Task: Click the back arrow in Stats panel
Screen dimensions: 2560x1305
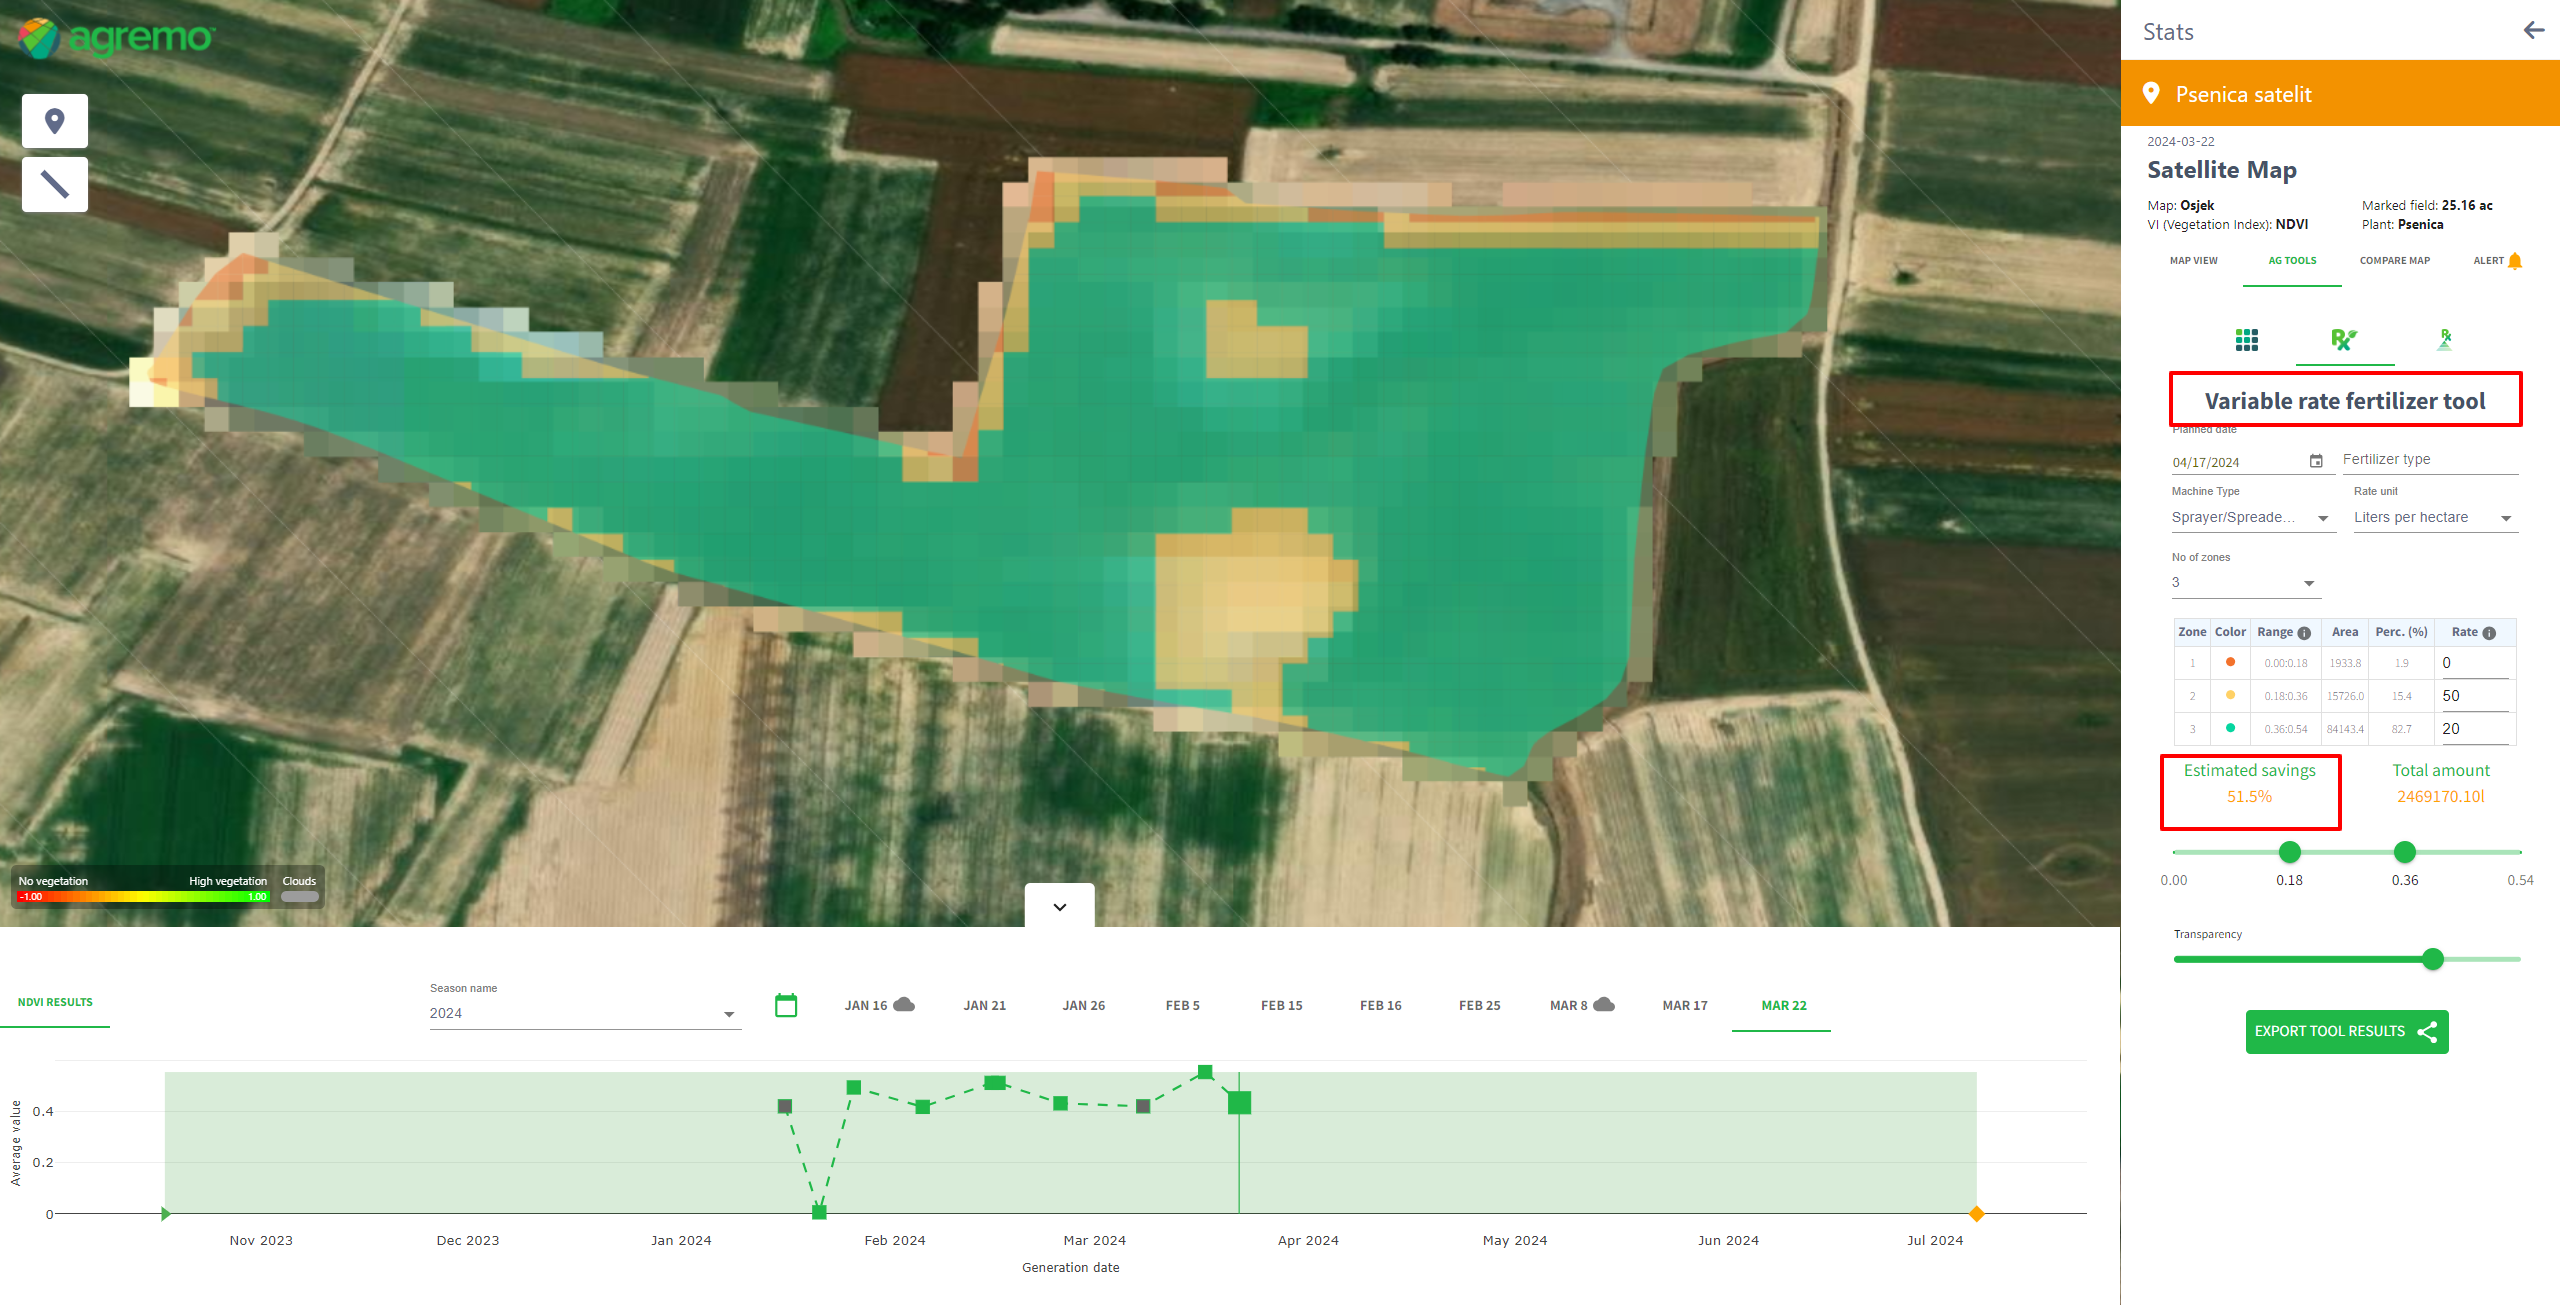Action: pos(2533,30)
